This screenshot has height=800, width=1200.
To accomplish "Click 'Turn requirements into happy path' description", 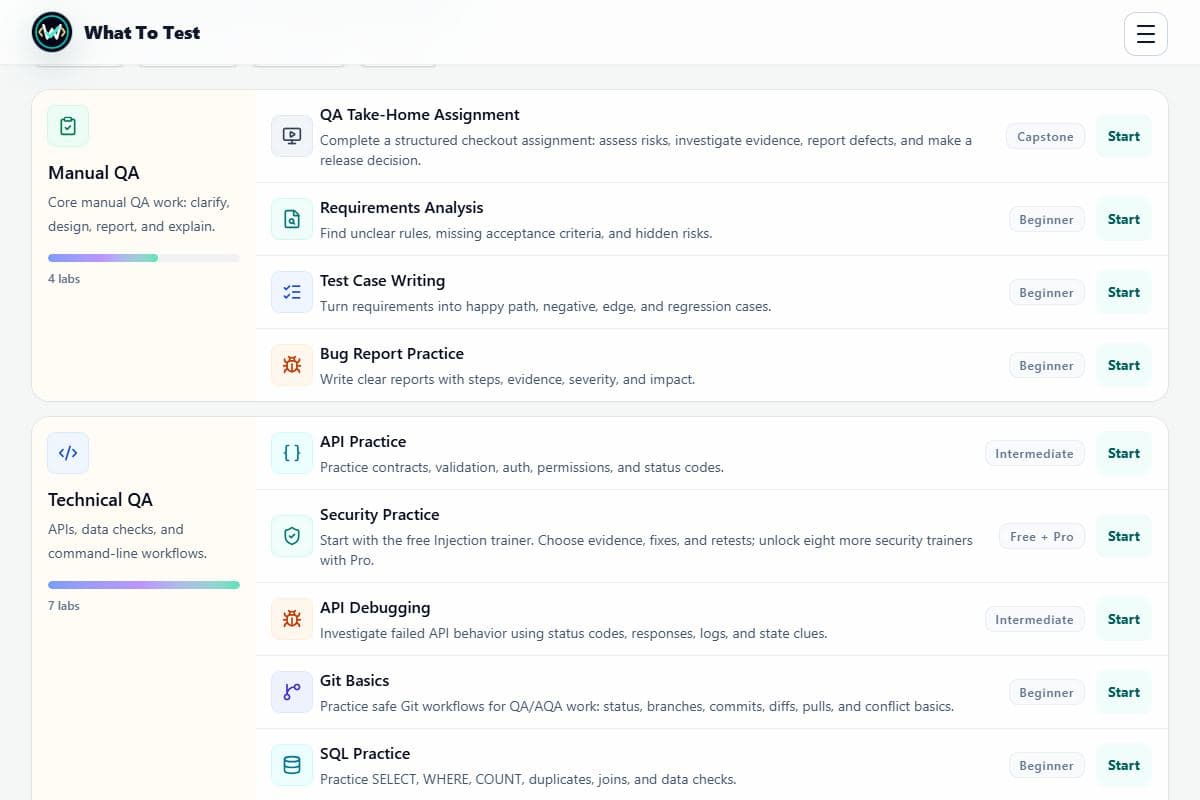I will click(546, 307).
